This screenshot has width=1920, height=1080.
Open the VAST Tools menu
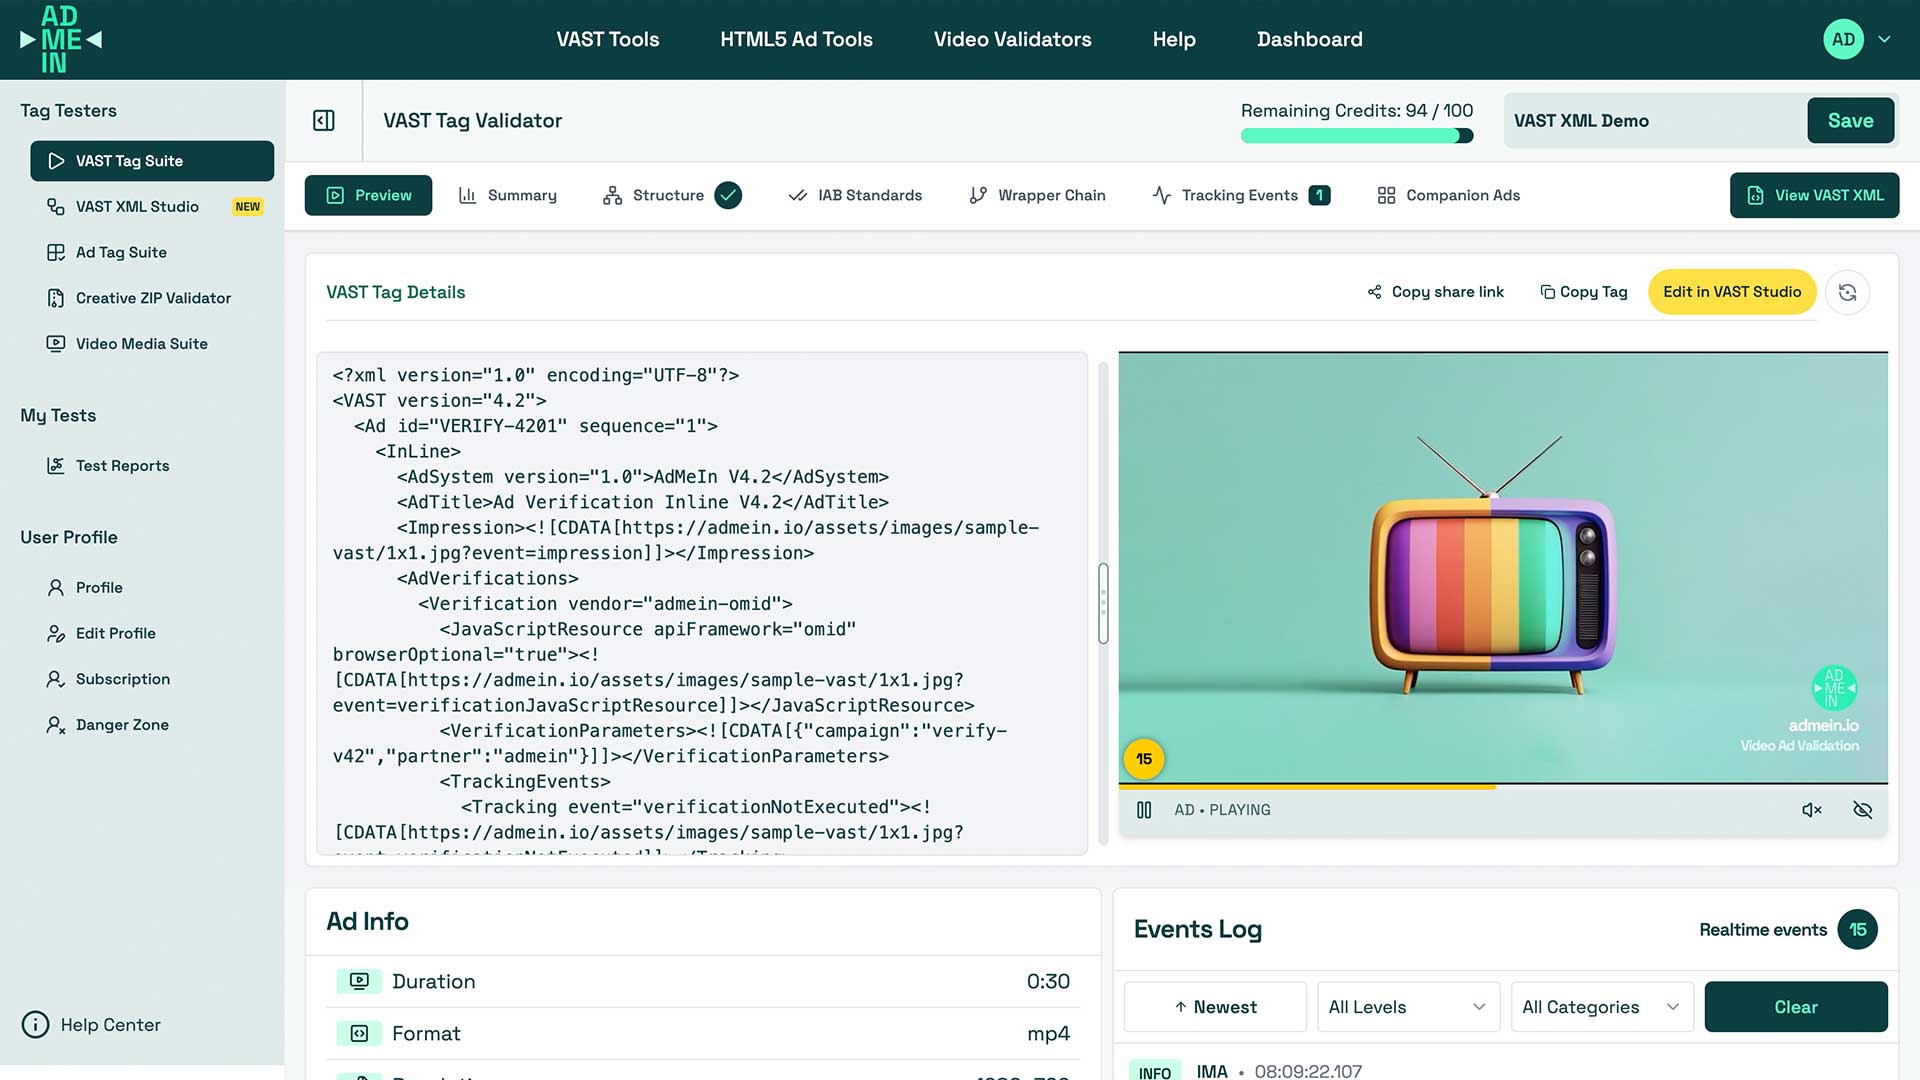coord(608,39)
